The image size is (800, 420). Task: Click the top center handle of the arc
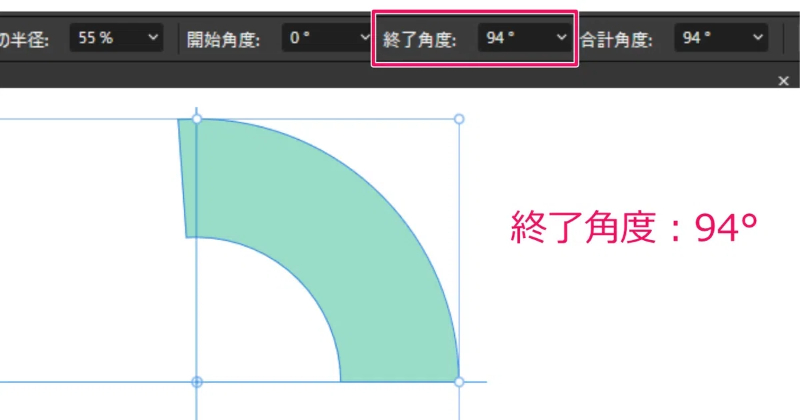click(196, 119)
